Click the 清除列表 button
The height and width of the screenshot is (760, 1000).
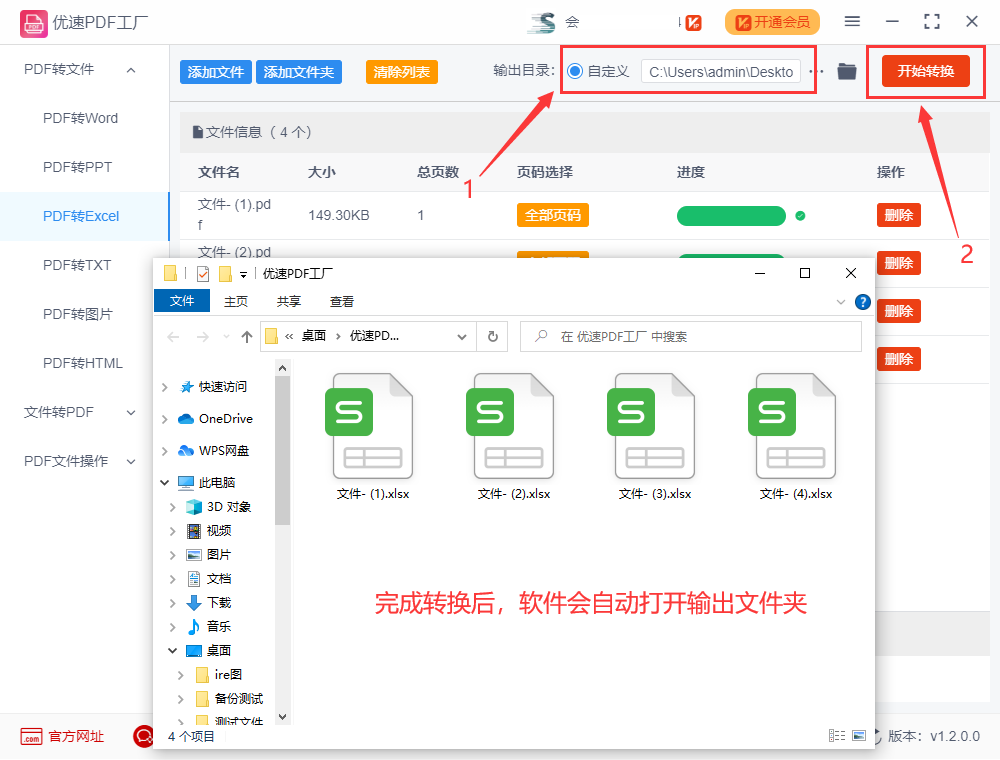[402, 72]
